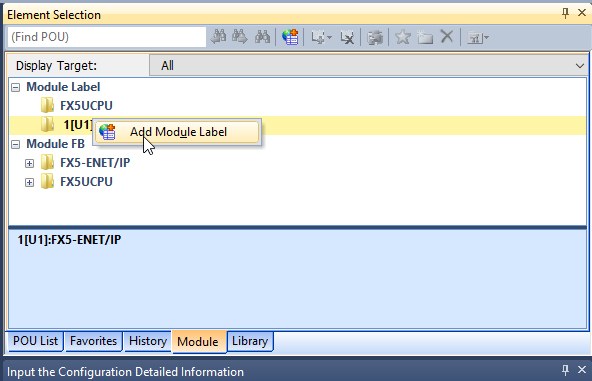592x381 pixels.
Task: Switch to the Library tab
Action: pyautogui.click(x=250, y=341)
